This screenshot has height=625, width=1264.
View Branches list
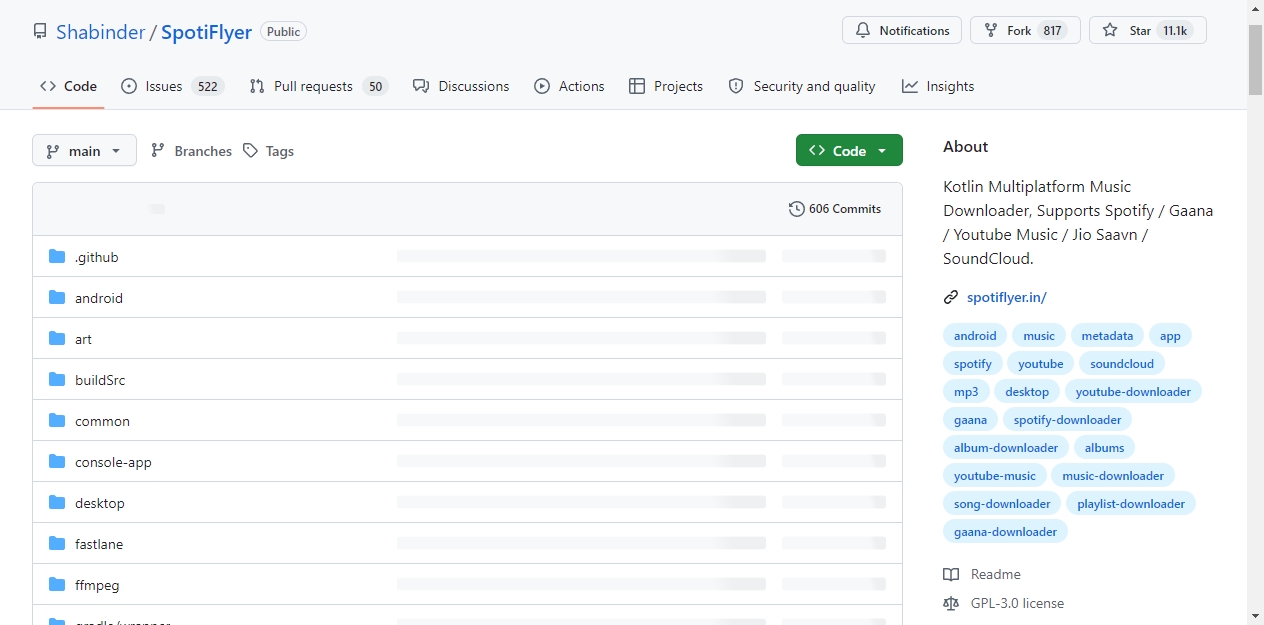point(191,151)
